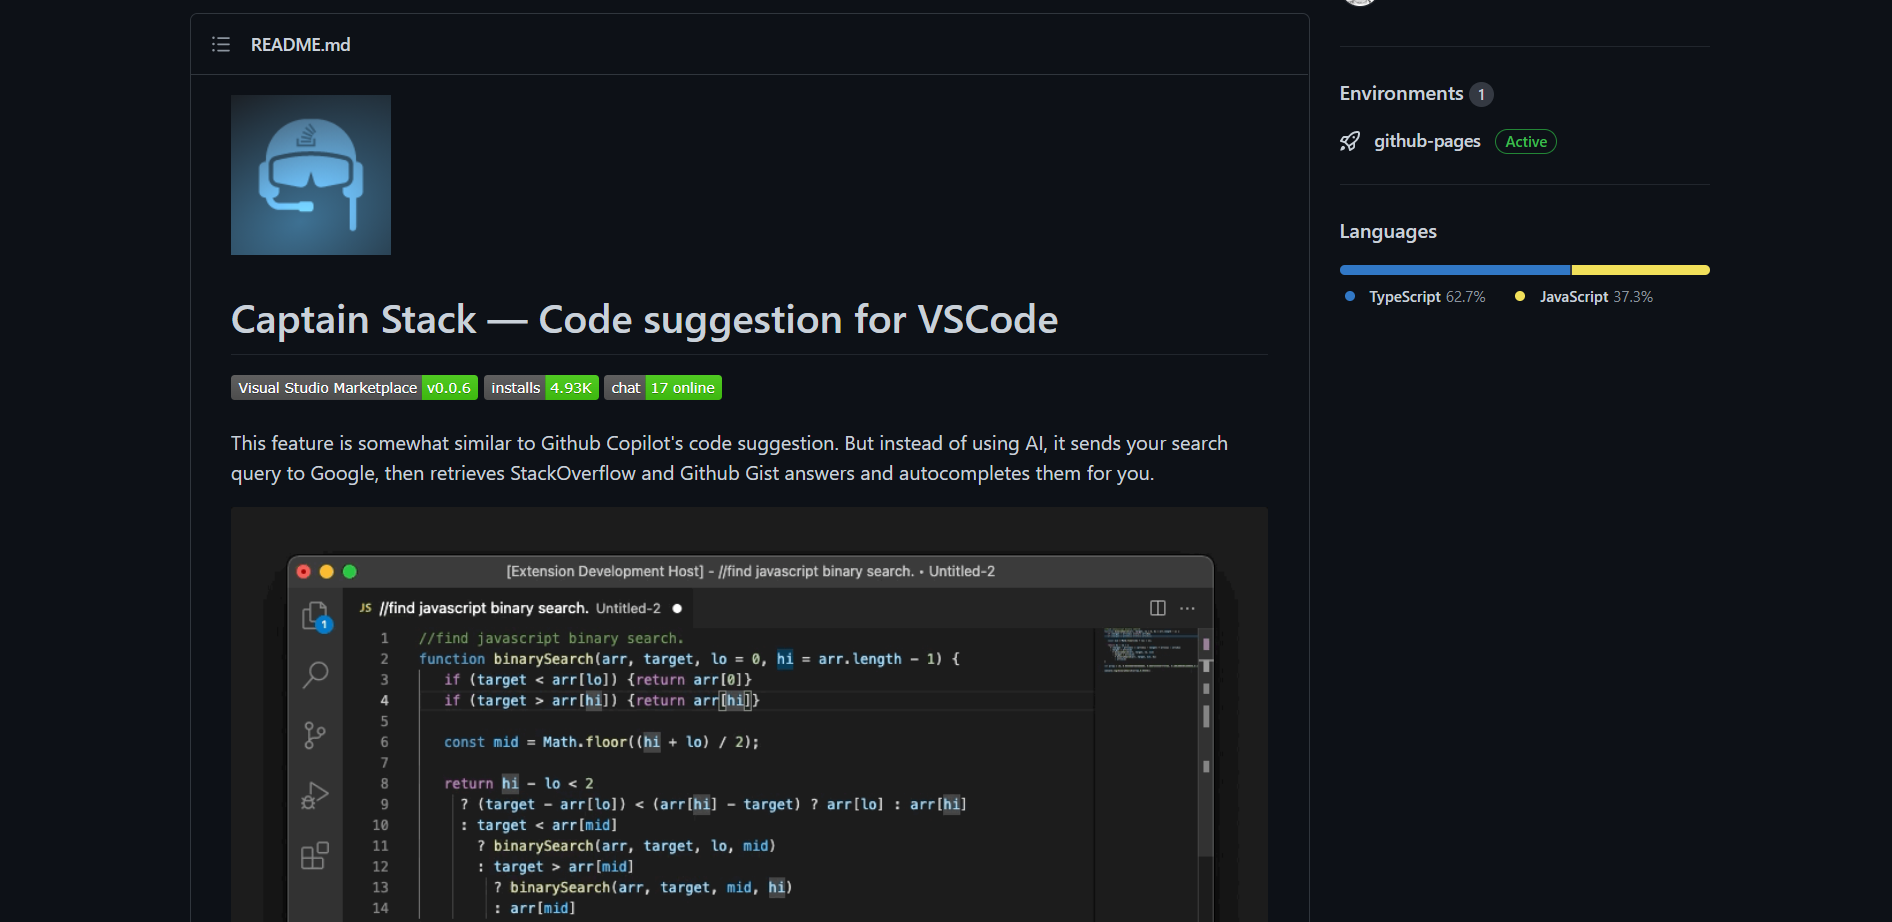1892x922 pixels.
Task: Click the Environments count badge showing 1
Action: click(x=1481, y=94)
